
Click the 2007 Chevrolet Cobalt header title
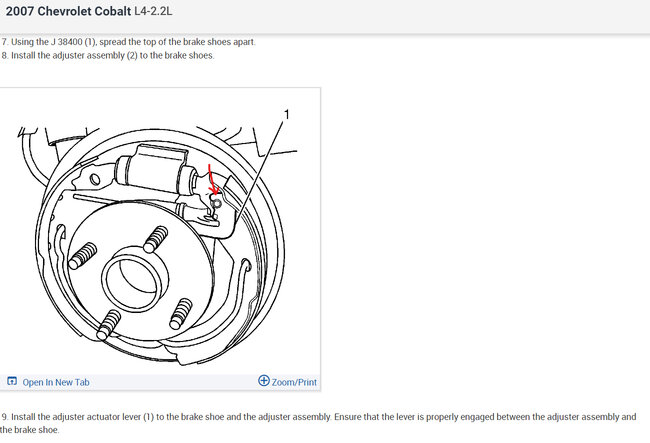pos(68,11)
